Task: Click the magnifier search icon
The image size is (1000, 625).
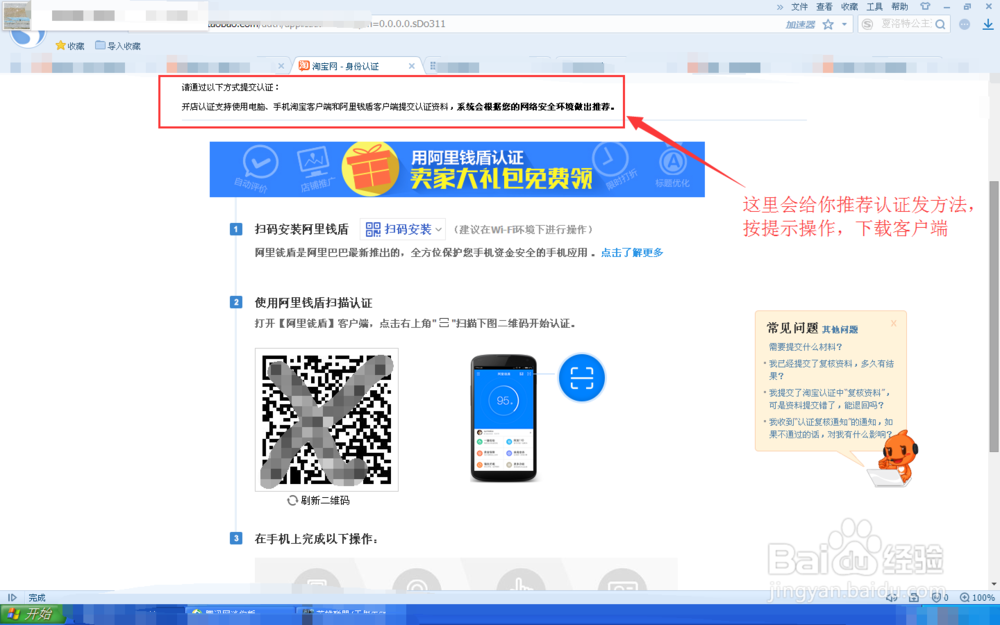Action: point(941,25)
